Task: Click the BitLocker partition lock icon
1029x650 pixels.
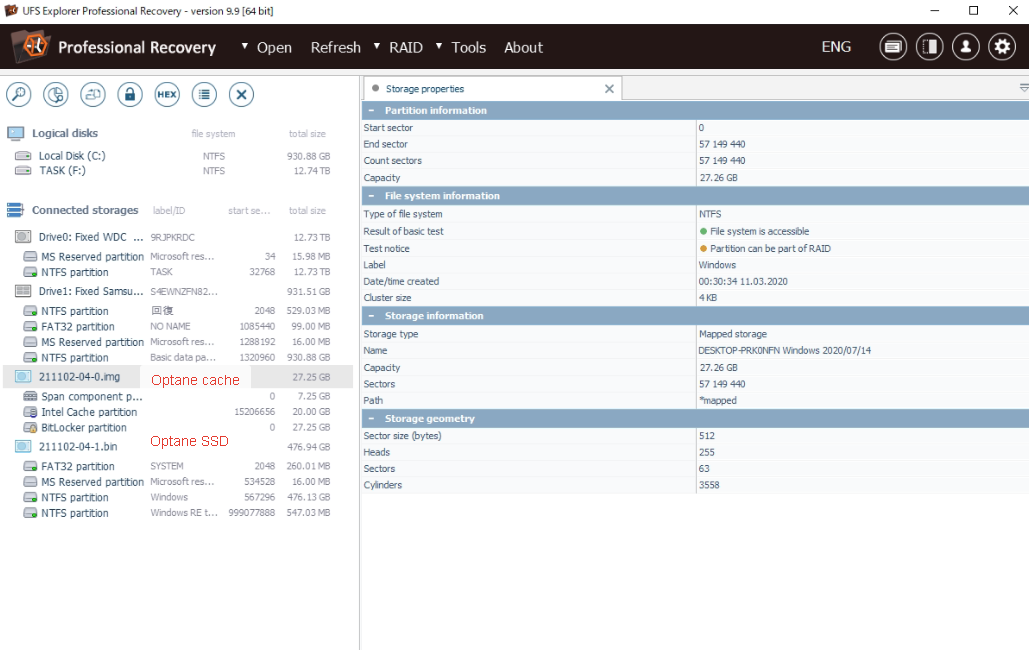Action: click(x=30, y=427)
